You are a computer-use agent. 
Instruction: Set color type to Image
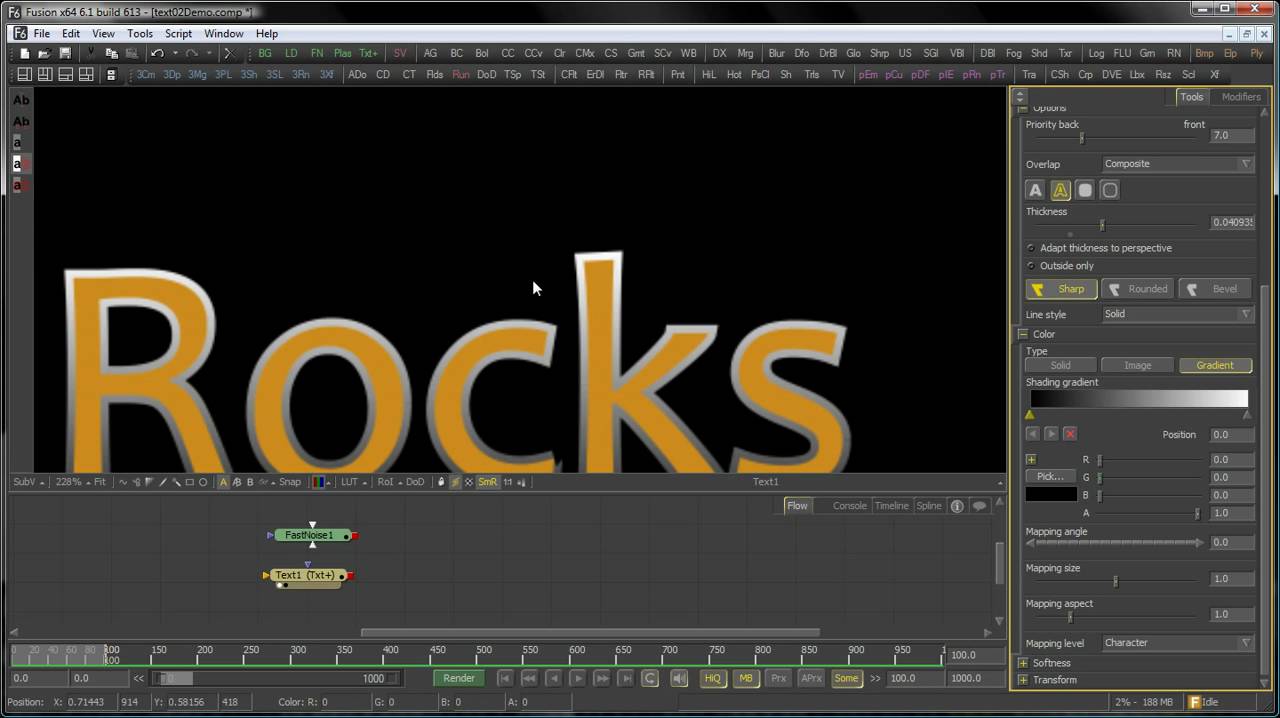click(1138, 365)
